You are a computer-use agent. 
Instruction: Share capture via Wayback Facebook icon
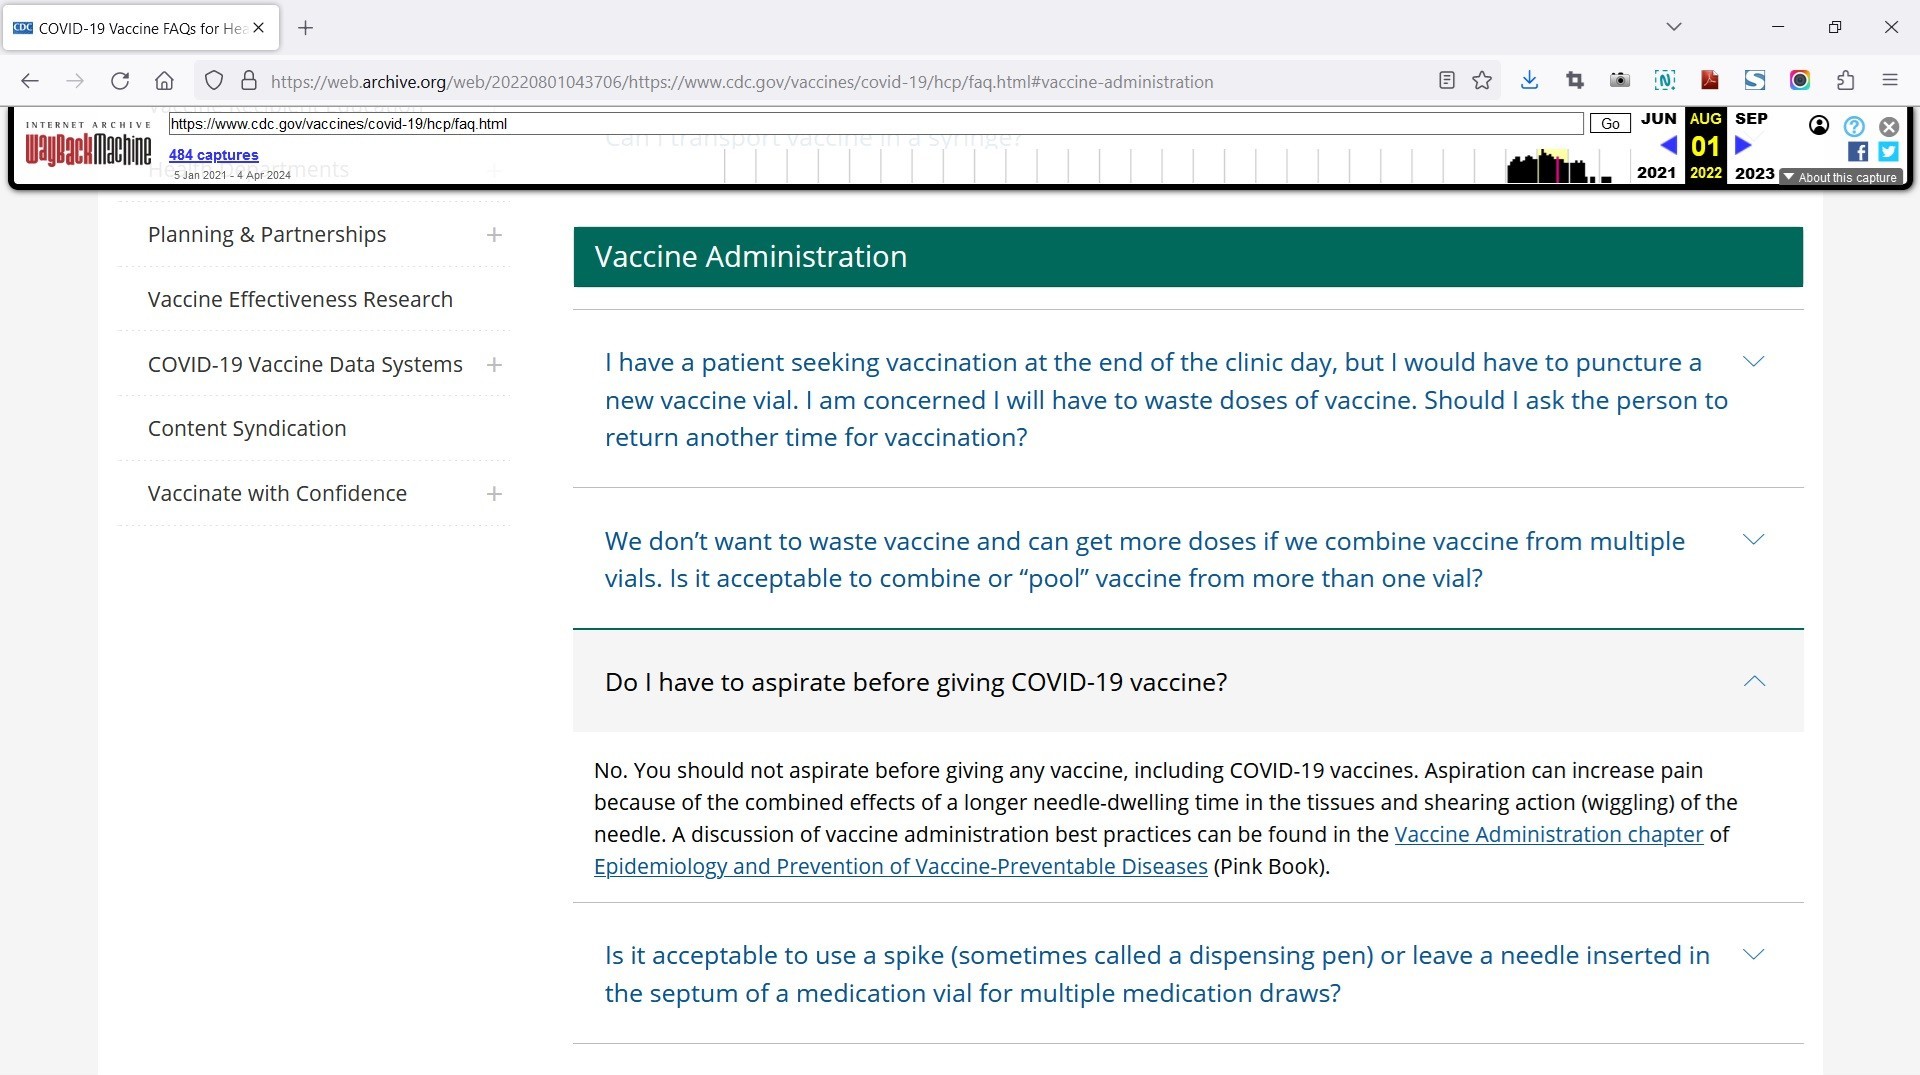1858,151
